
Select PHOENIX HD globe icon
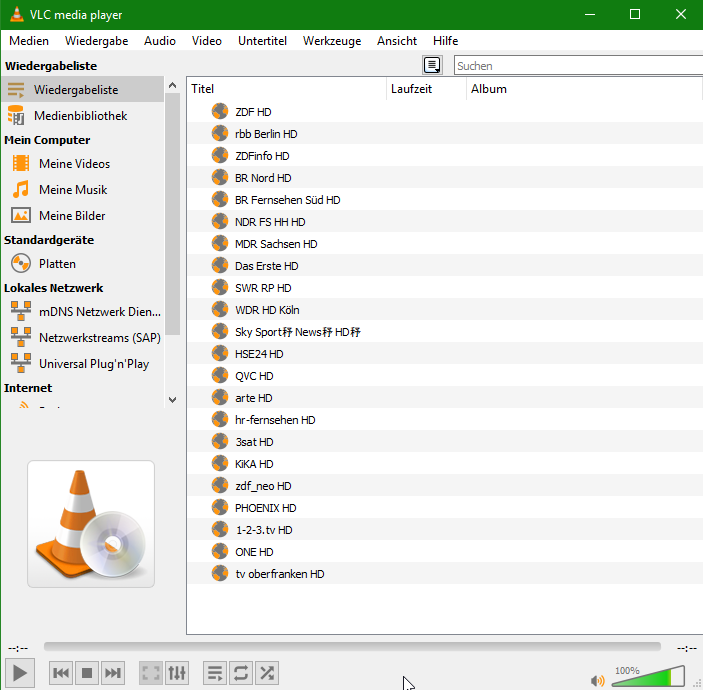220,507
